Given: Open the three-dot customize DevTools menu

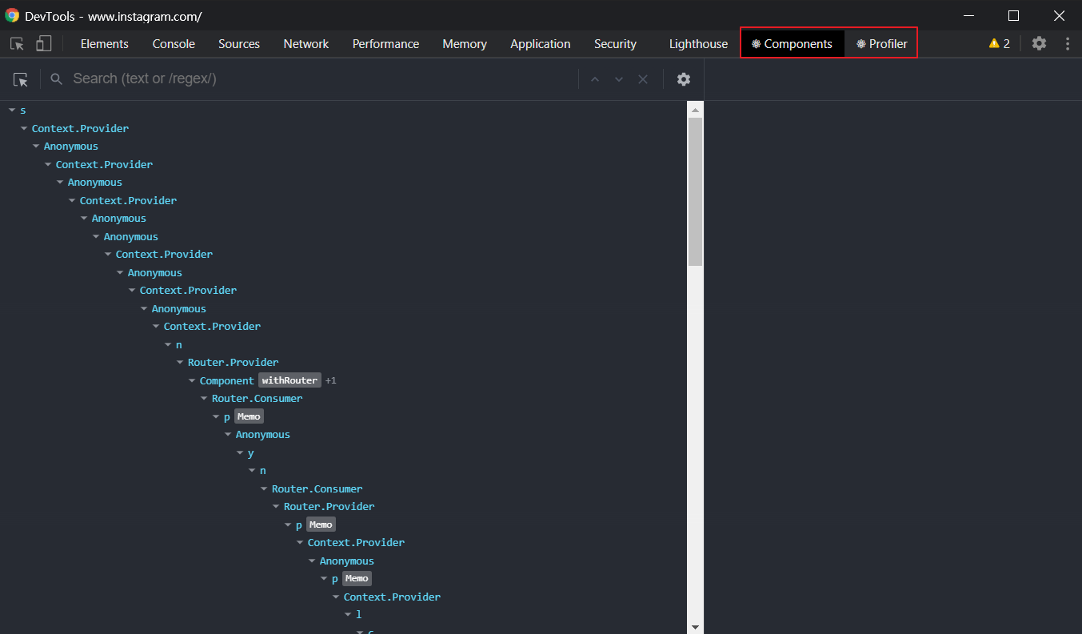Looking at the screenshot, I should tap(1068, 43).
